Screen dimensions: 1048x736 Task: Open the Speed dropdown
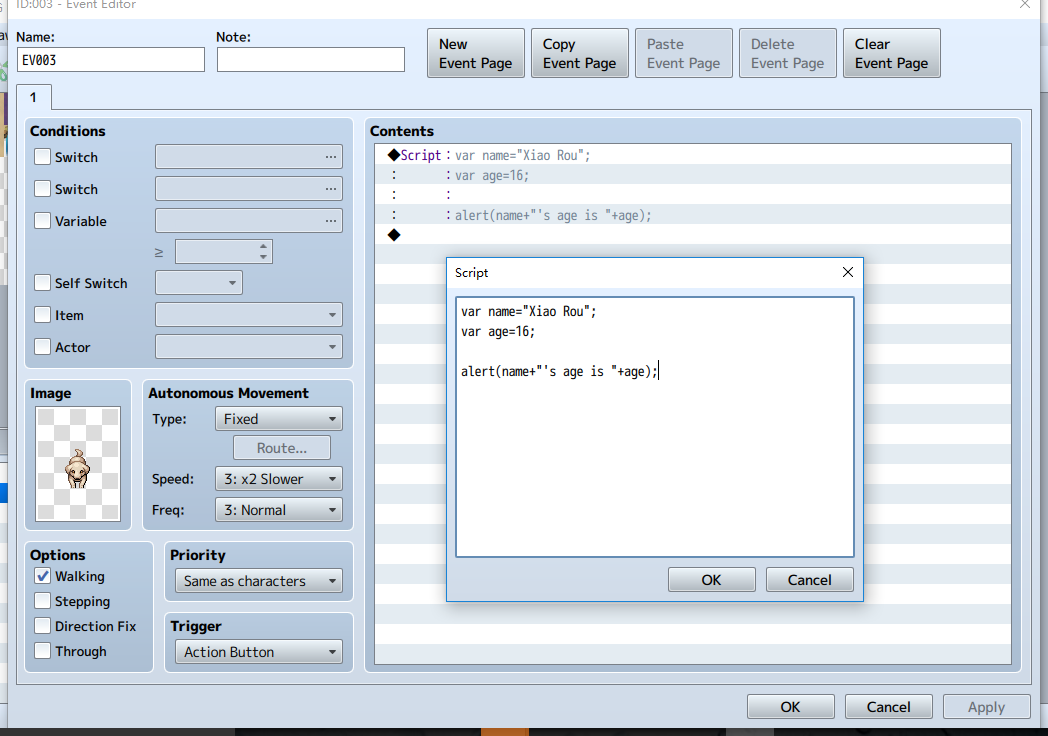point(279,479)
